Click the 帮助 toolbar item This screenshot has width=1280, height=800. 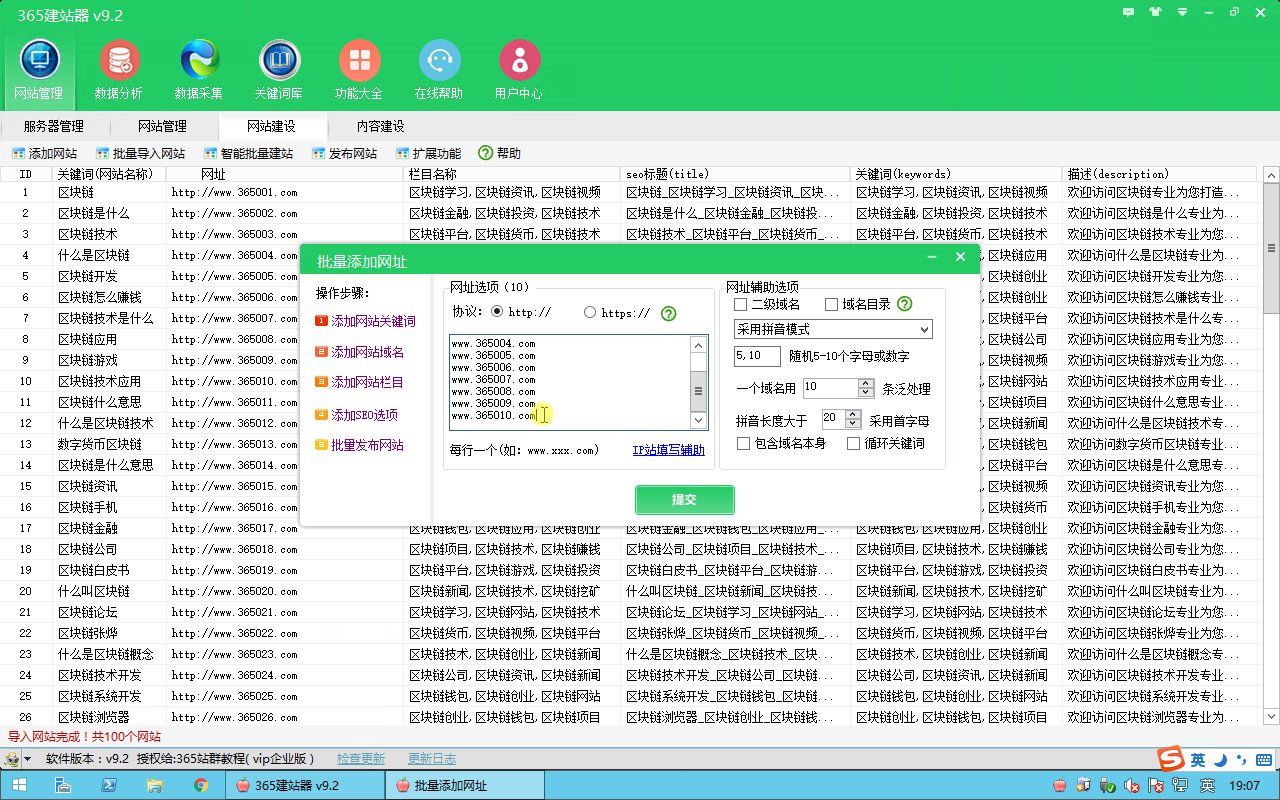pyautogui.click(x=499, y=153)
